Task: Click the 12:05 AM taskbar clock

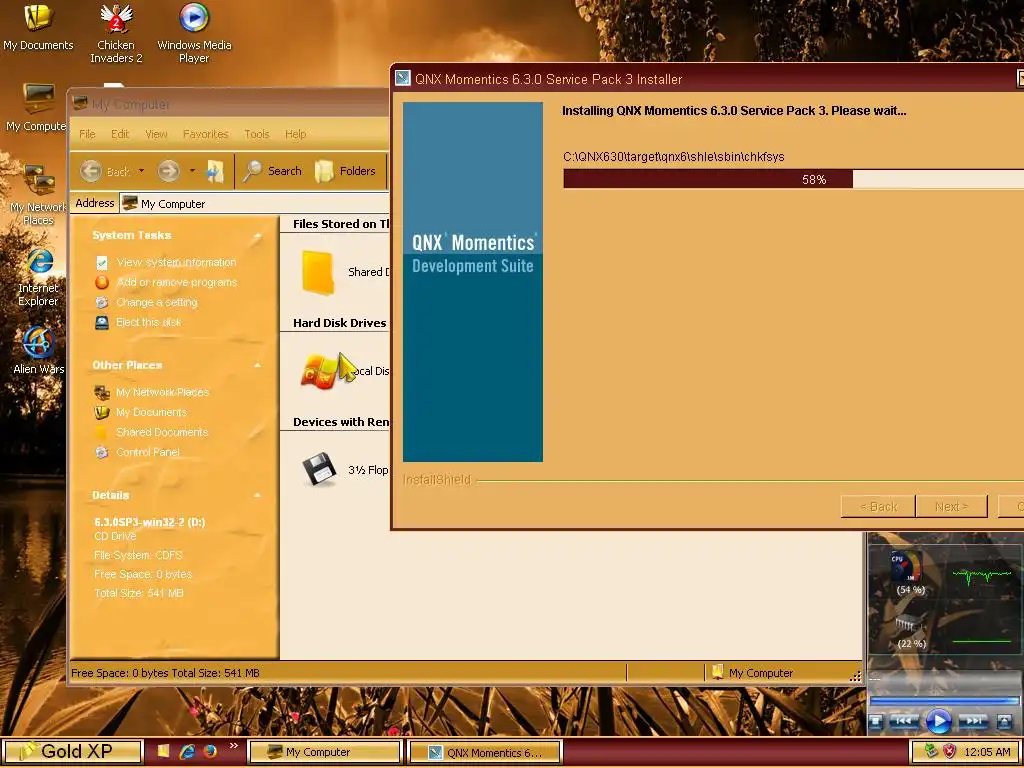Action: 987,752
